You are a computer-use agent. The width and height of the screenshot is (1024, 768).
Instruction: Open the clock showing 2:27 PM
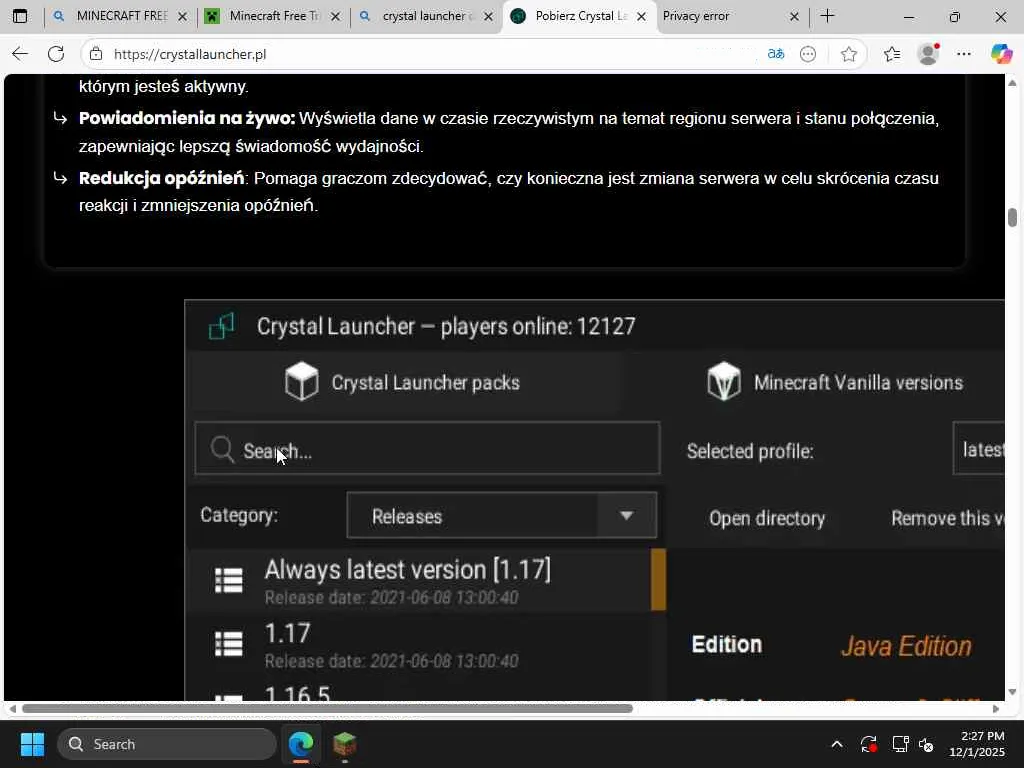[x=977, y=744]
